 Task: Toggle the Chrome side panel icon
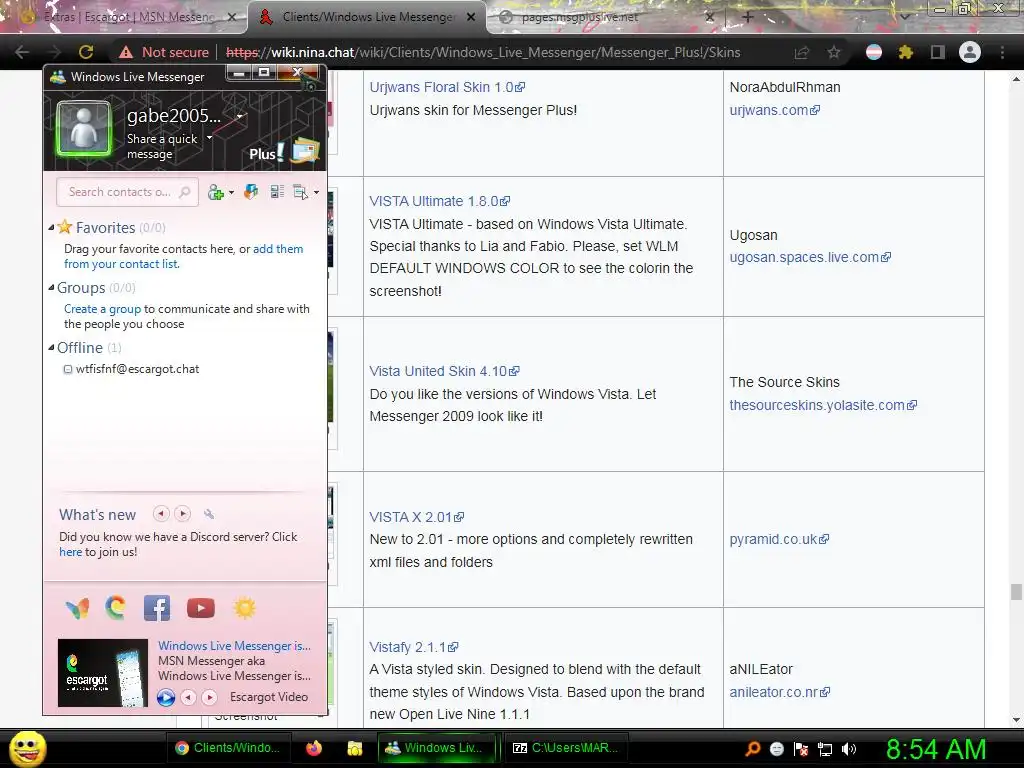pos(938,52)
